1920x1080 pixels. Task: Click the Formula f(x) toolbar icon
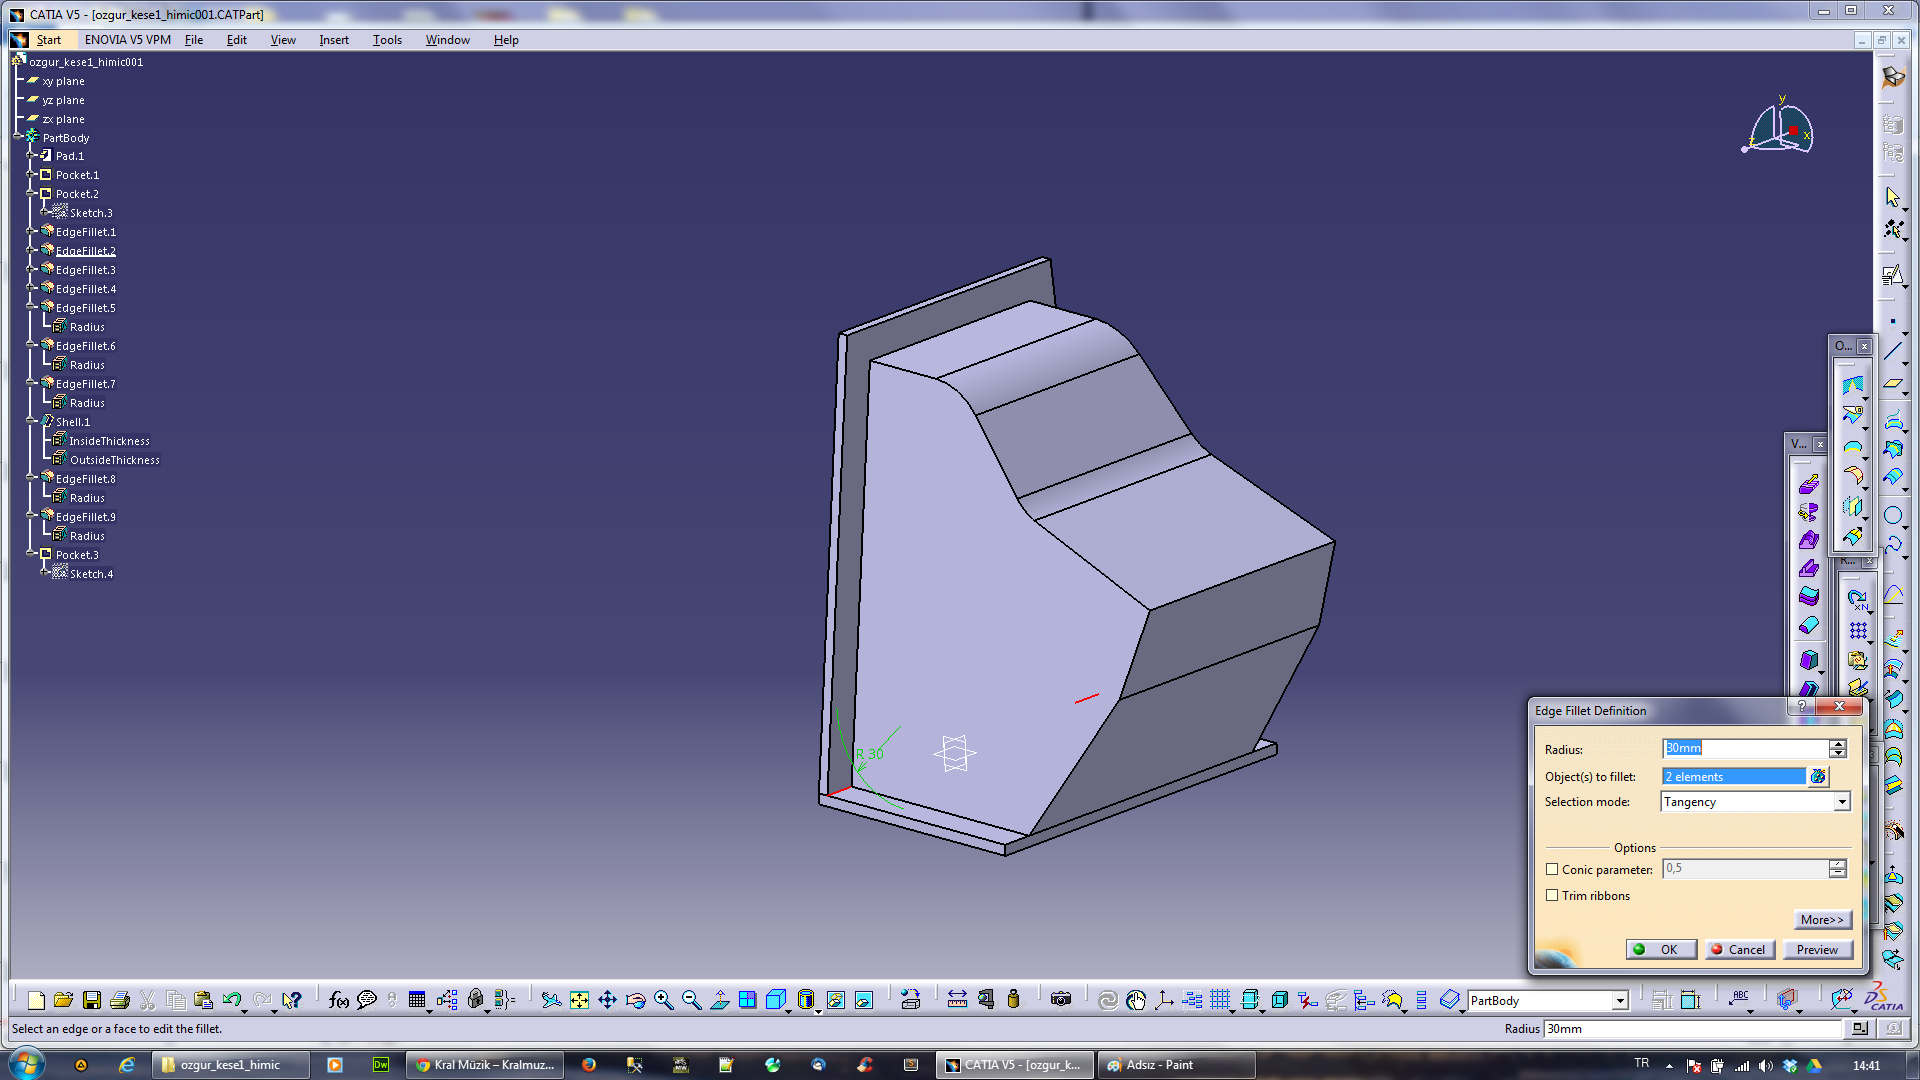coord(338,1000)
